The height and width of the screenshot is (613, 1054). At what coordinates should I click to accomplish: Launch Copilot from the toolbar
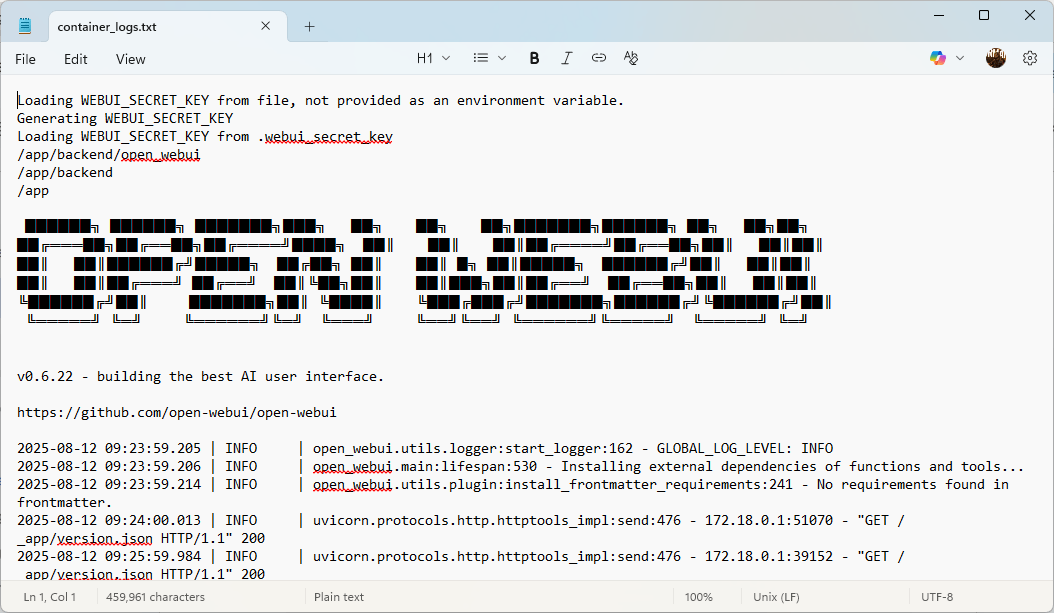[x=938, y=58]
